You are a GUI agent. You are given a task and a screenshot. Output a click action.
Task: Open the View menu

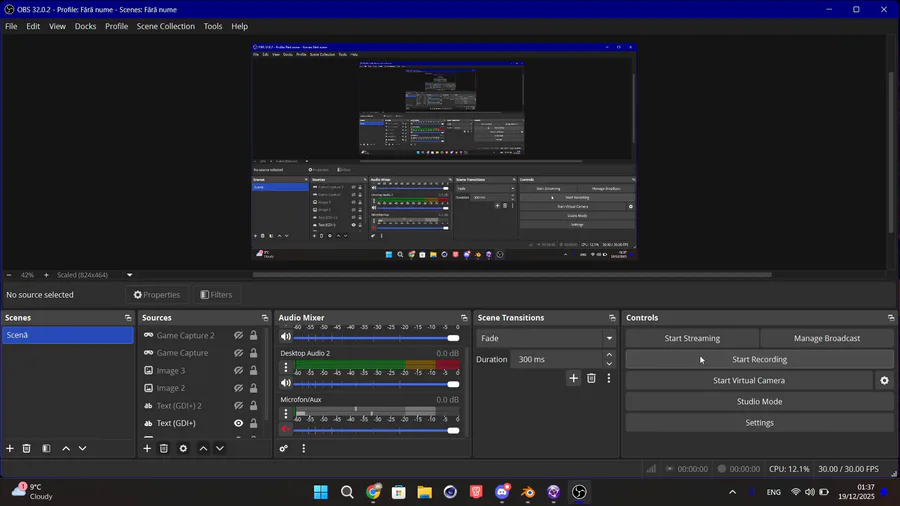pos(57,26)
